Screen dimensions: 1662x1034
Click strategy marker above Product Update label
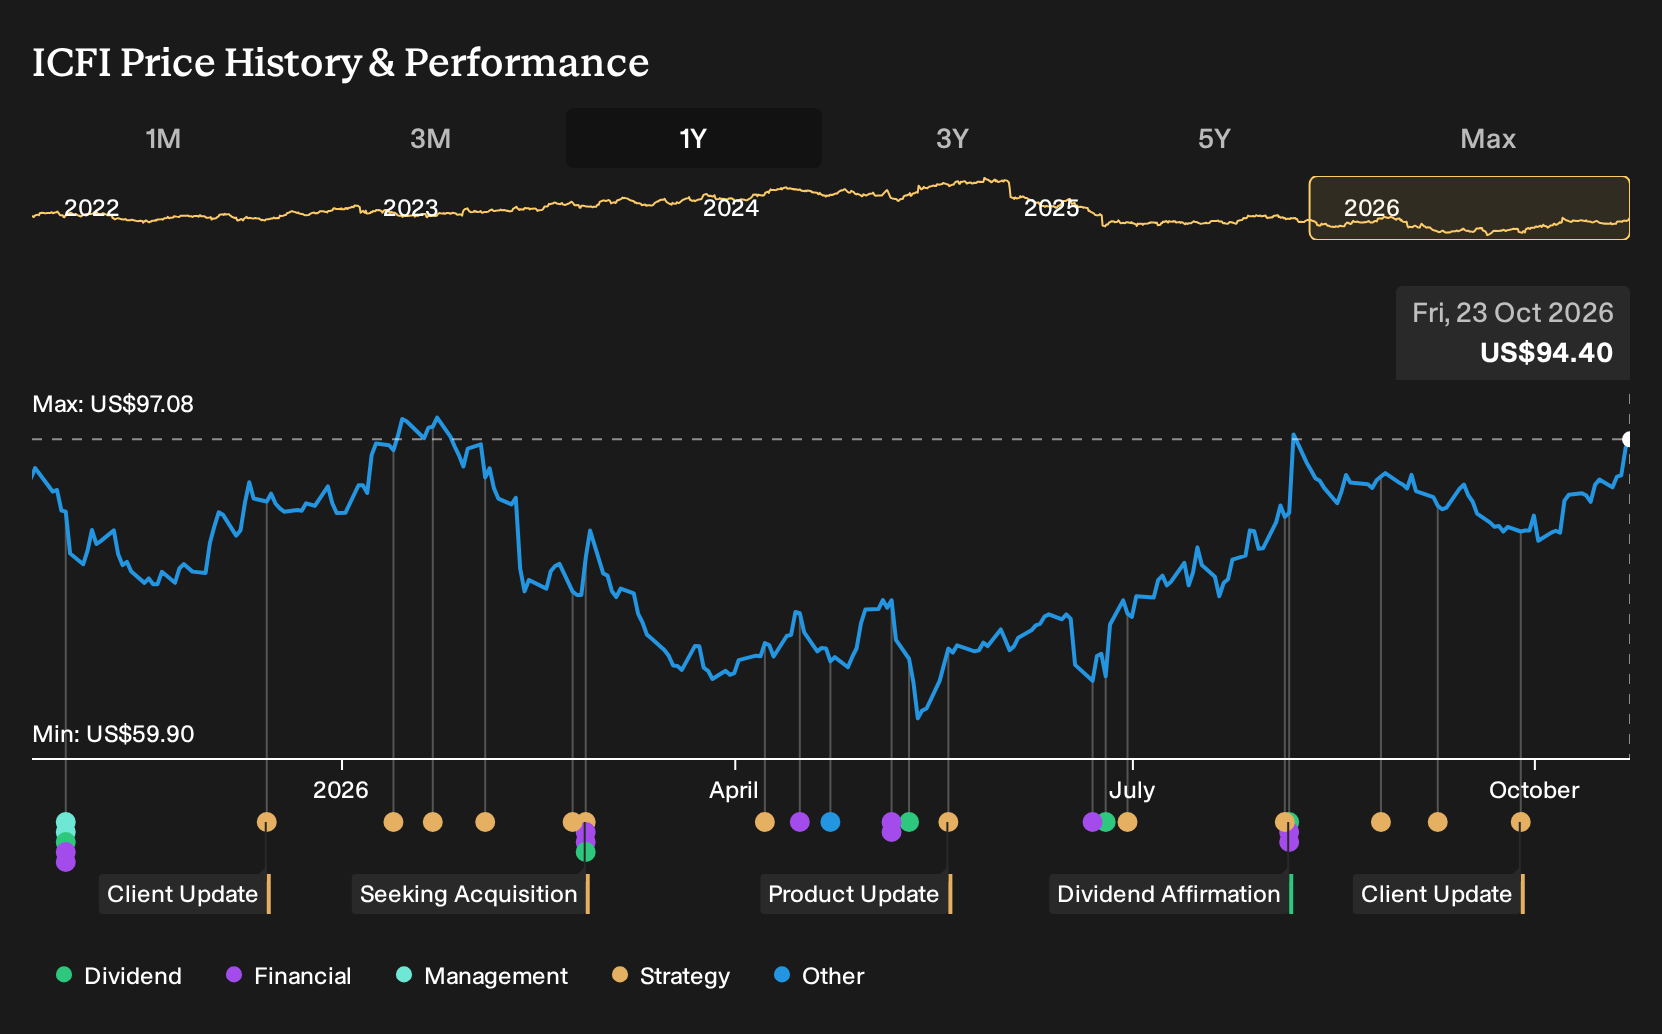pos(948,822)
